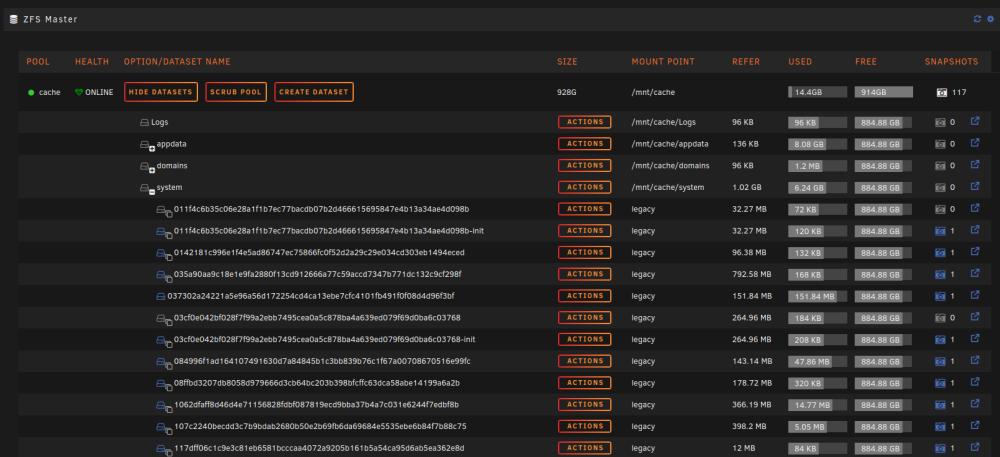Open external link icon for system dataset
This screenshot has width=1000, height=457.
[974, 186]
